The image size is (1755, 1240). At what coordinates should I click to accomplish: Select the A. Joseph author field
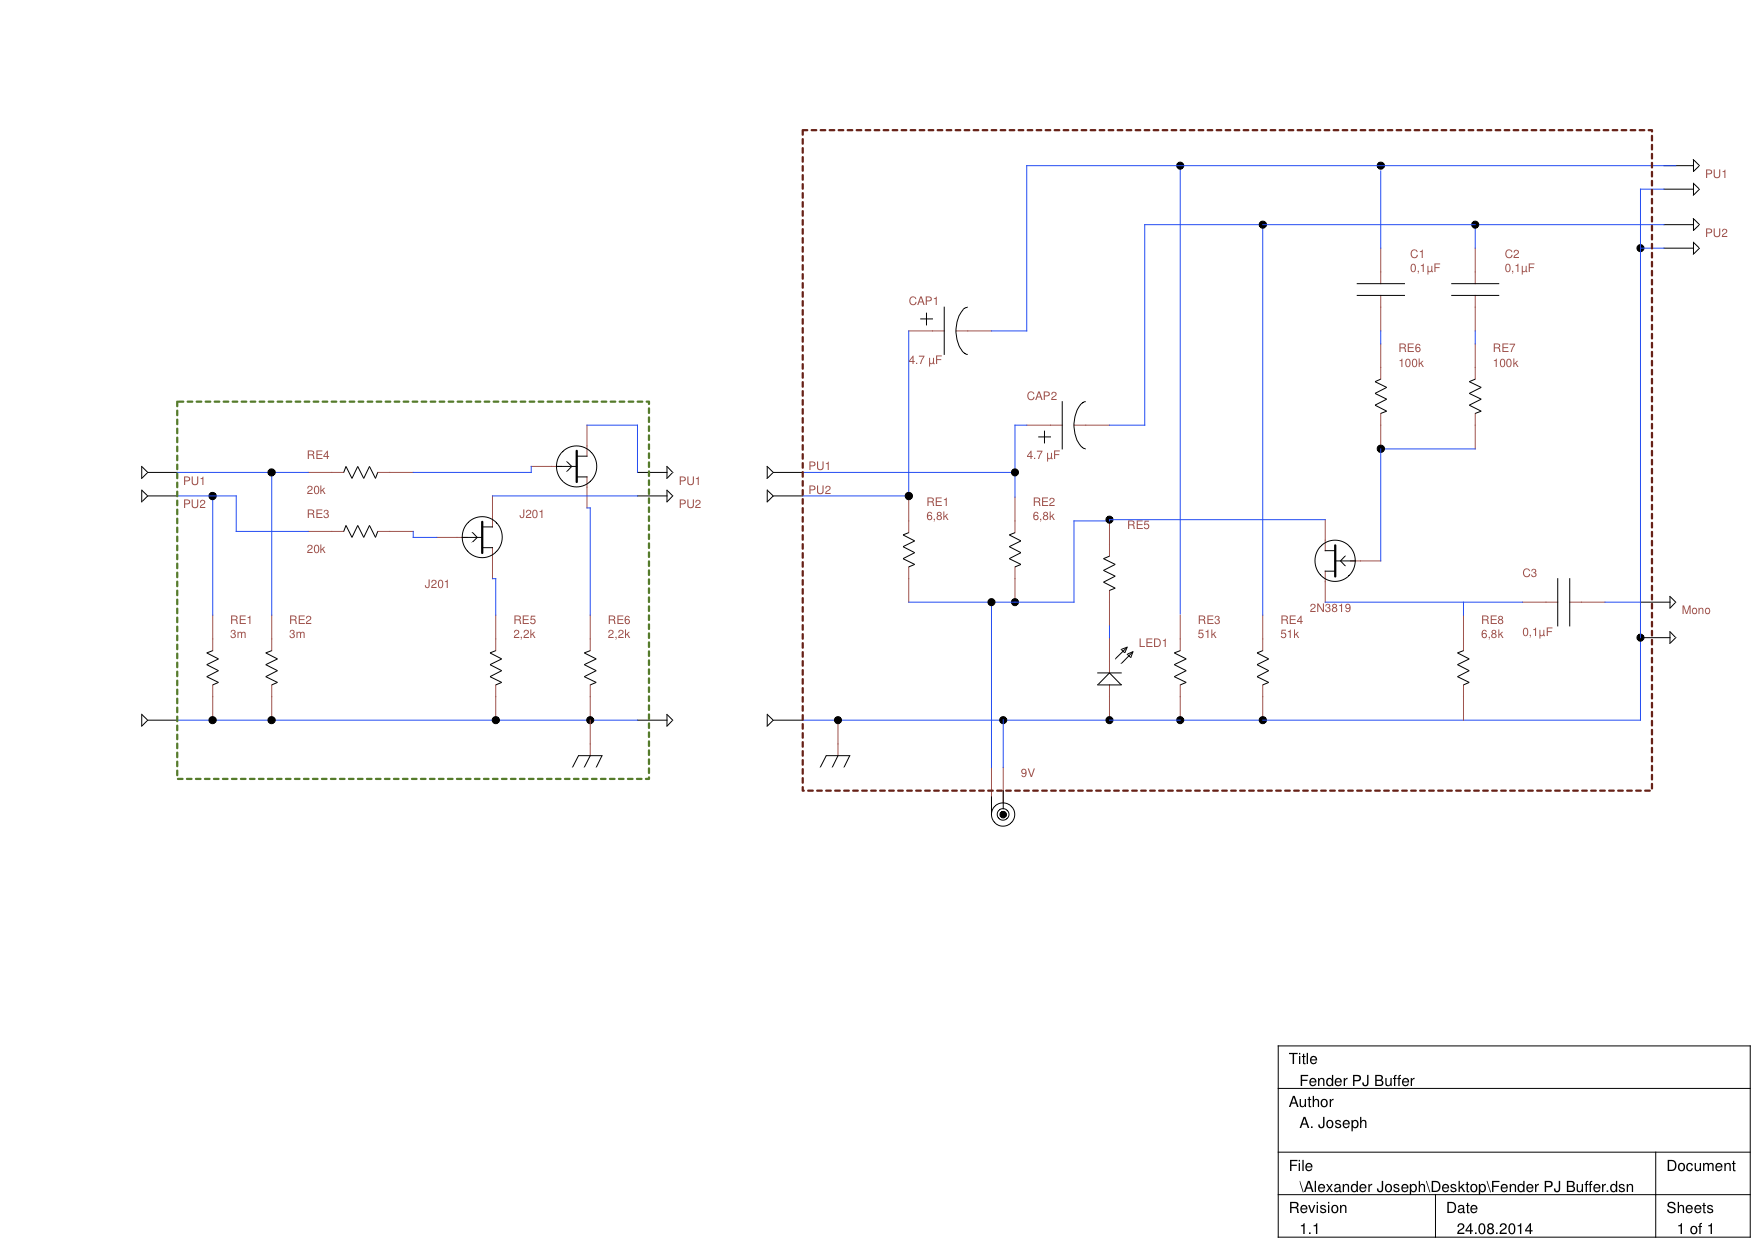[1333, 1123]
